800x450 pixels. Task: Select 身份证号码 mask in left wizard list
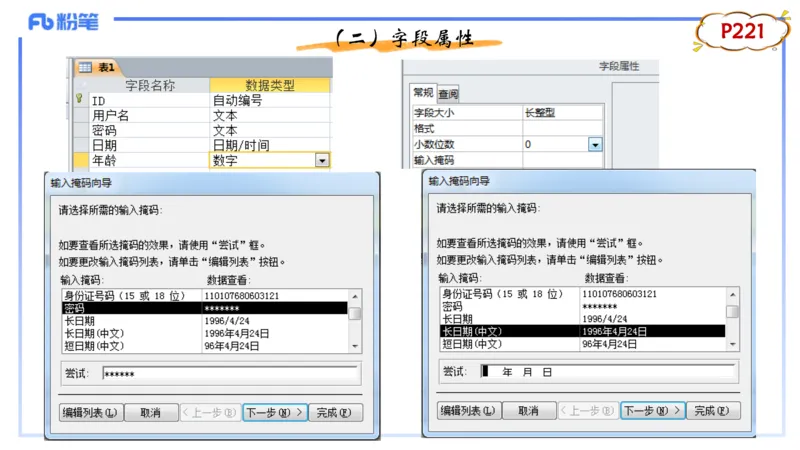[205, 295]
